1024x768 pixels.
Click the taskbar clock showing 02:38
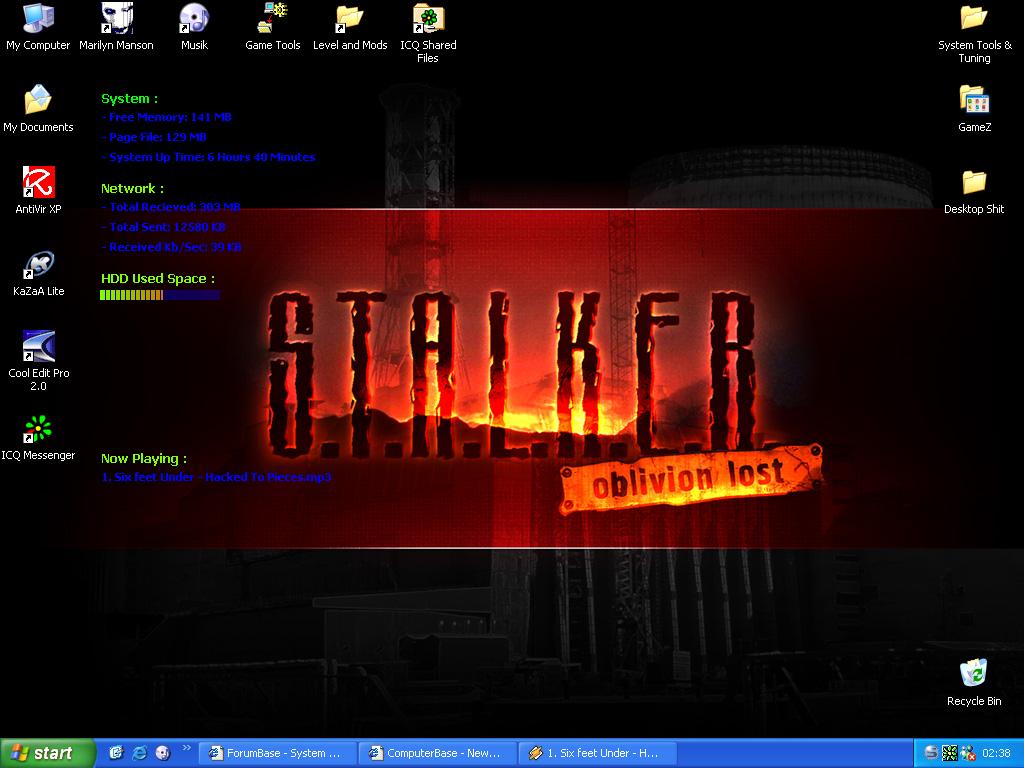(997, 753)
